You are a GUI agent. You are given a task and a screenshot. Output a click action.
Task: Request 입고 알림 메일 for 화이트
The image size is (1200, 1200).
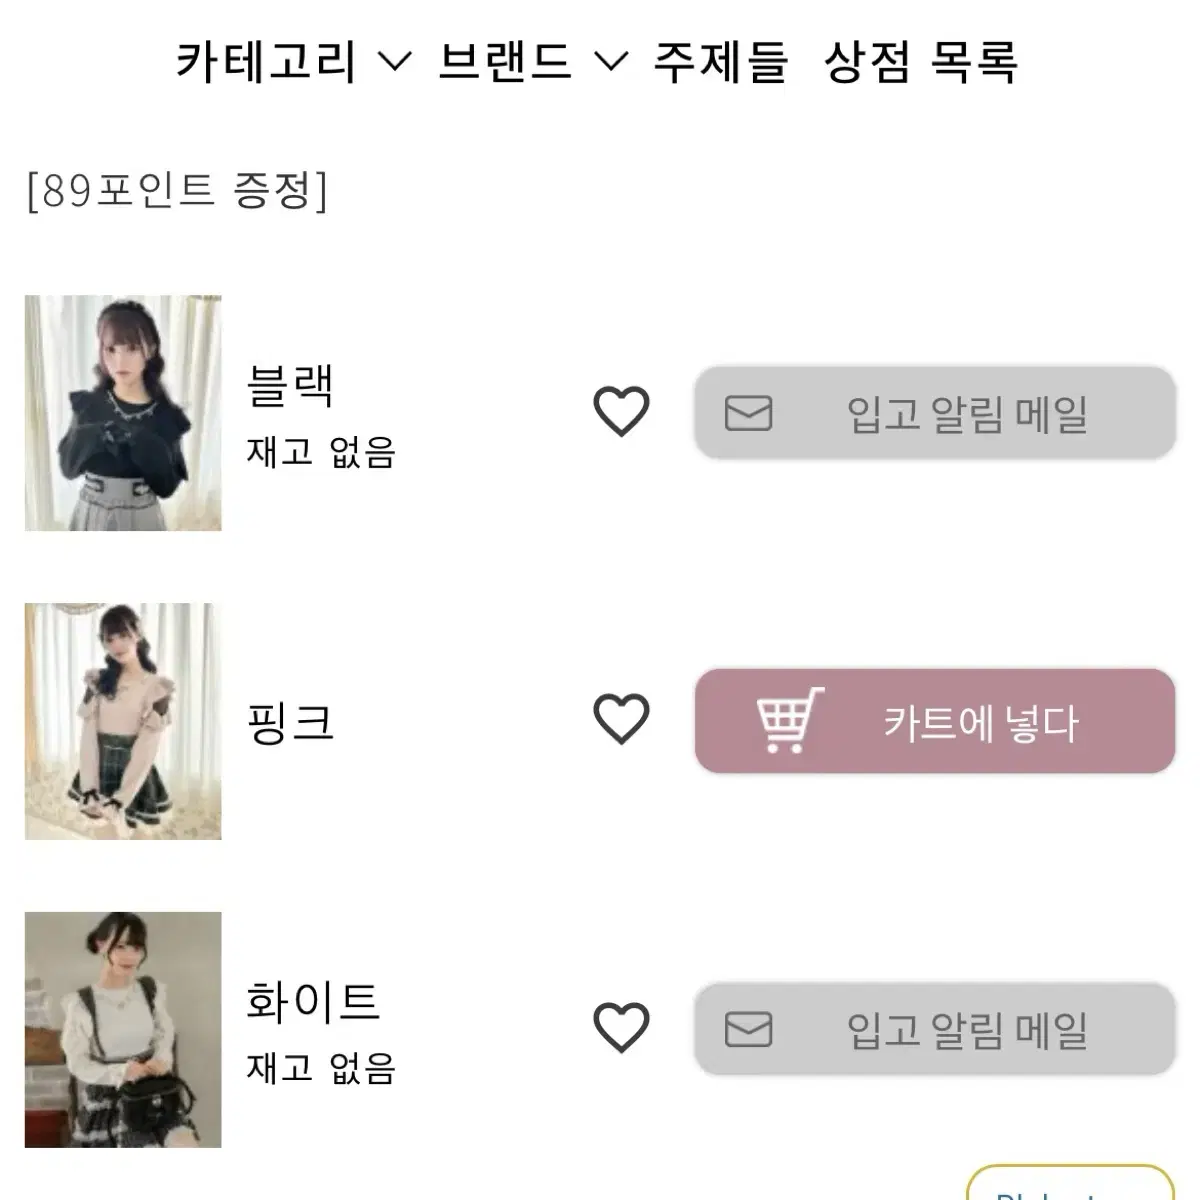[x=935, y=1029]
